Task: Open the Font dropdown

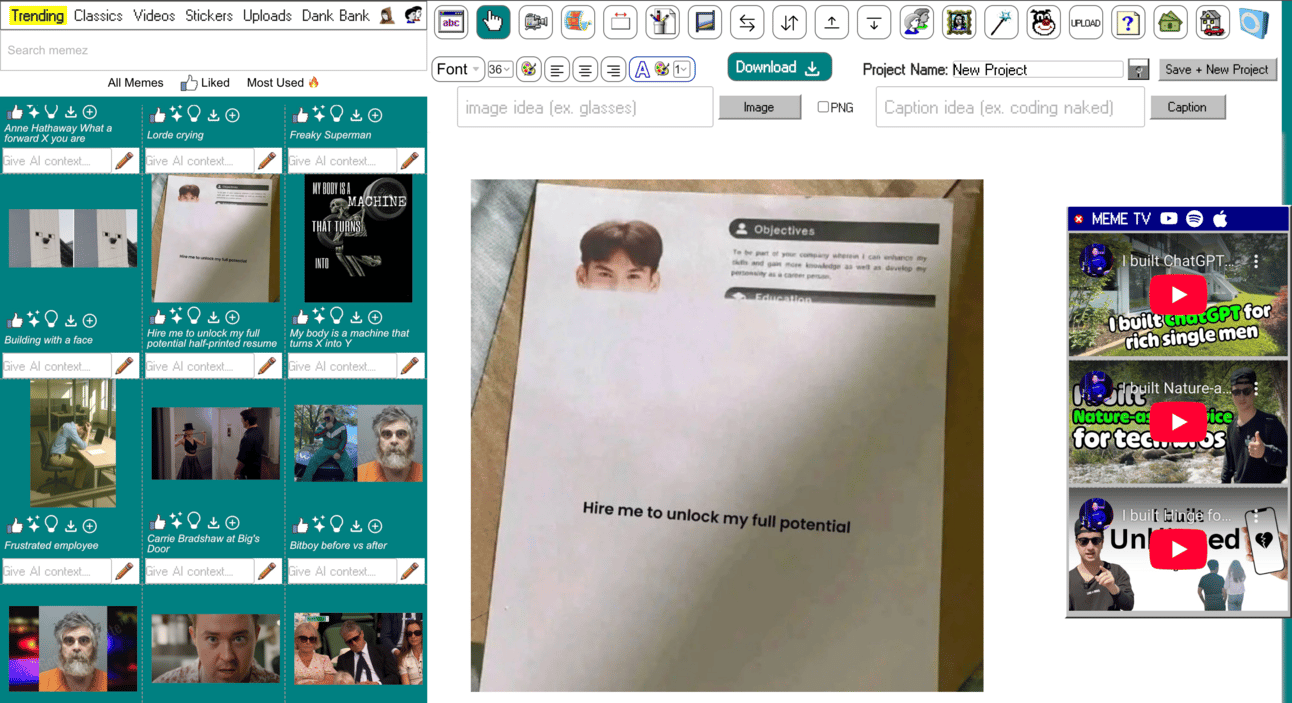Action: 458,69
